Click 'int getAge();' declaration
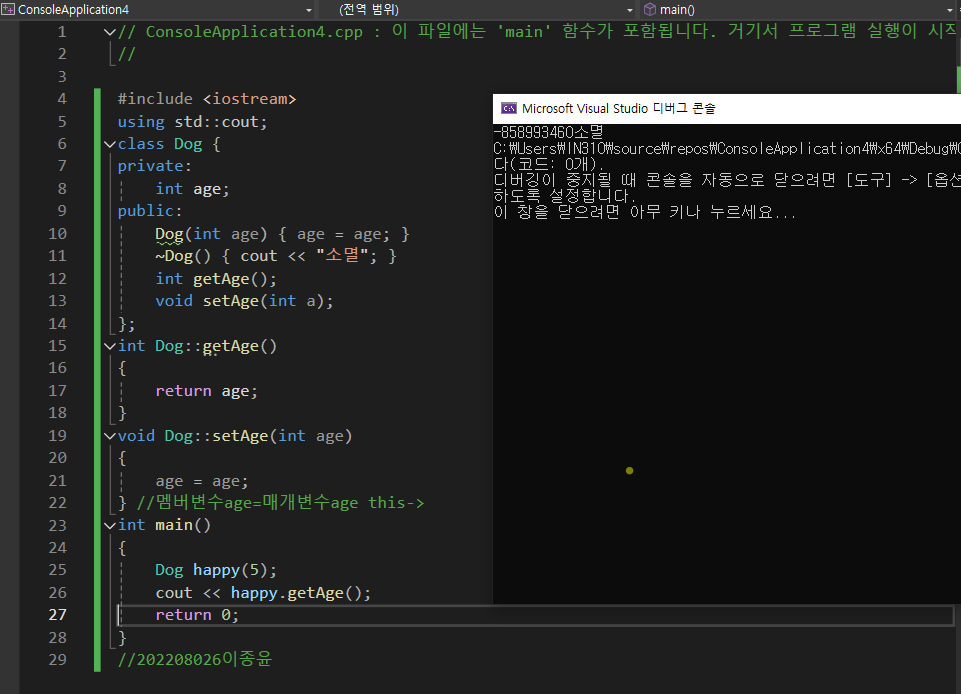This screenshot has width=961, height=694. pyautogui.click(x=216, y=279)
